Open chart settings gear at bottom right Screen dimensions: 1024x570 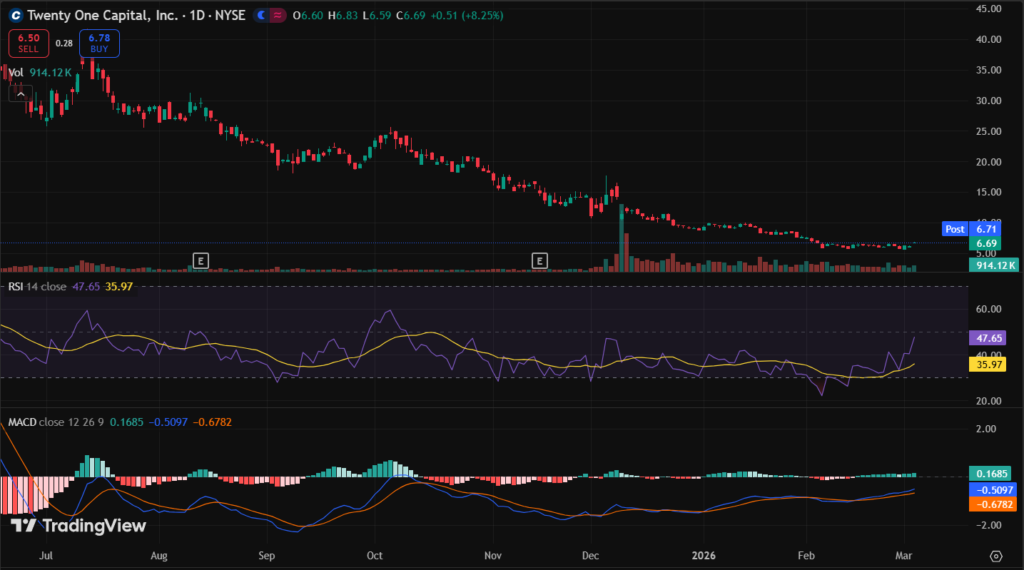click(996, 555)
